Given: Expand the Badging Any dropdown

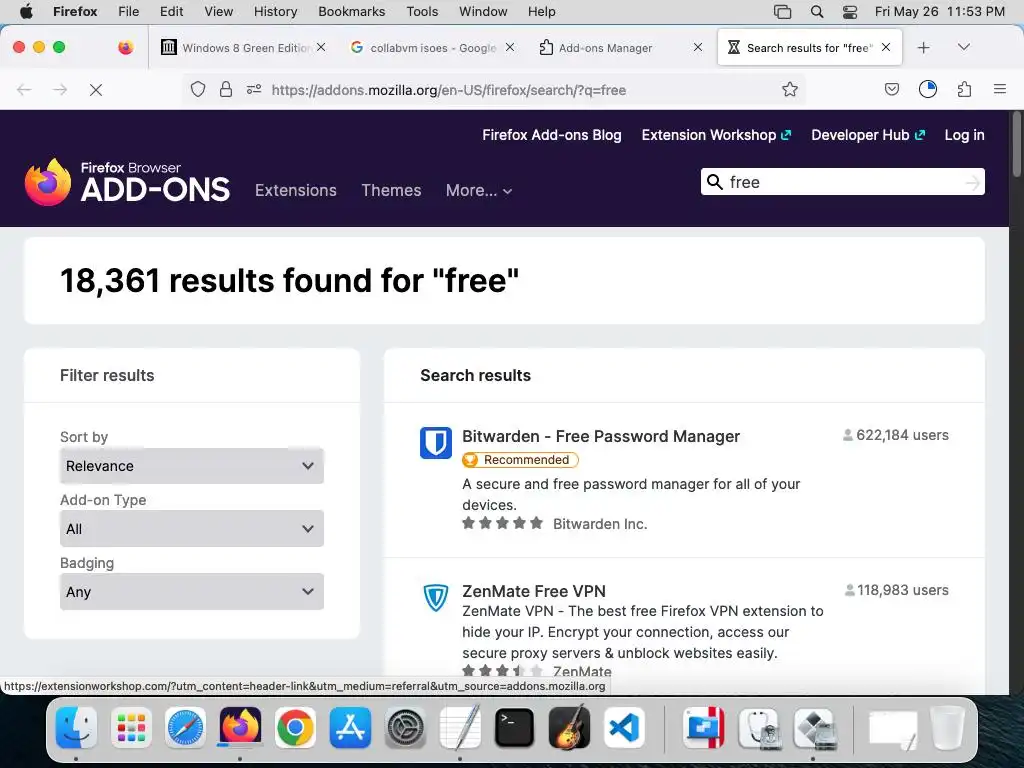Looking at the screenshot, I should pos(192,592).
